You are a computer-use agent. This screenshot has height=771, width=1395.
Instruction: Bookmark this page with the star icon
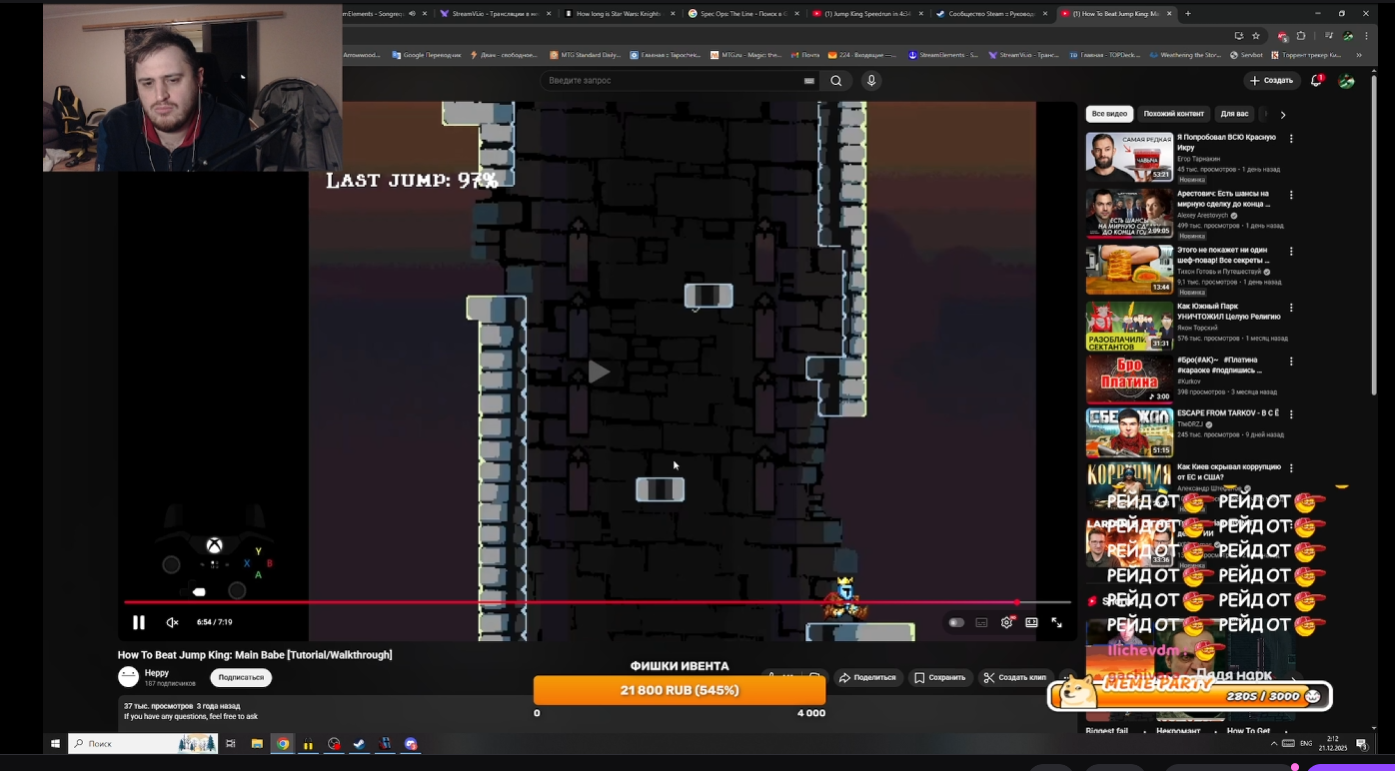tap(1256, 36)
